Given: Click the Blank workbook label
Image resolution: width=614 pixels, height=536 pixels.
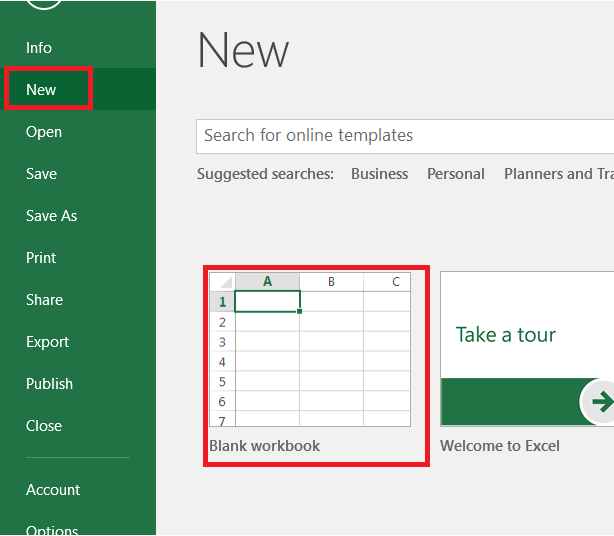Looking at the screenshot, I should (264, 446).
